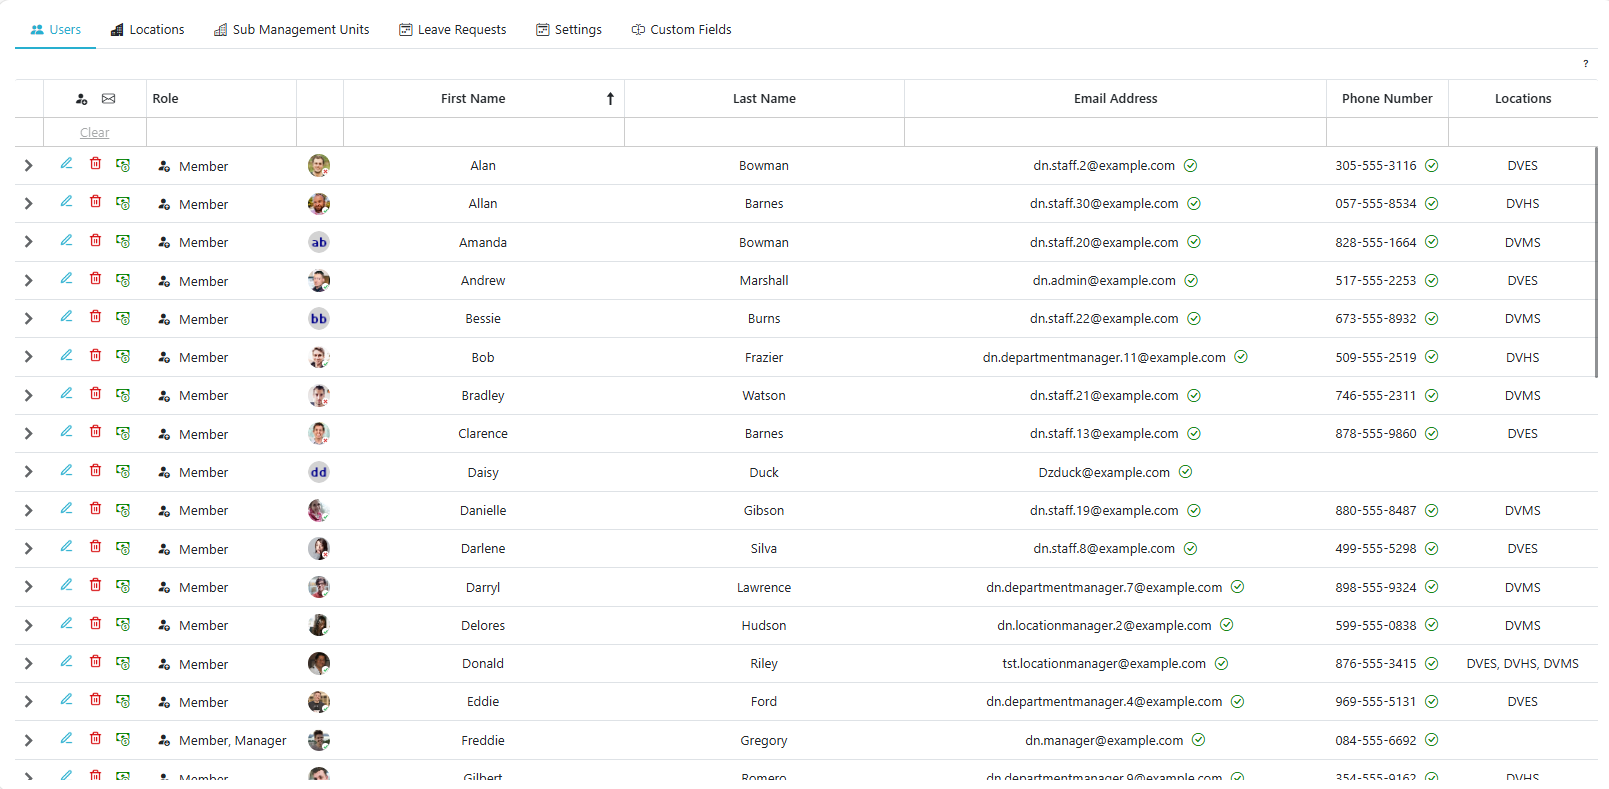Expand the Eddie Ford row

(x=28, y=702)
